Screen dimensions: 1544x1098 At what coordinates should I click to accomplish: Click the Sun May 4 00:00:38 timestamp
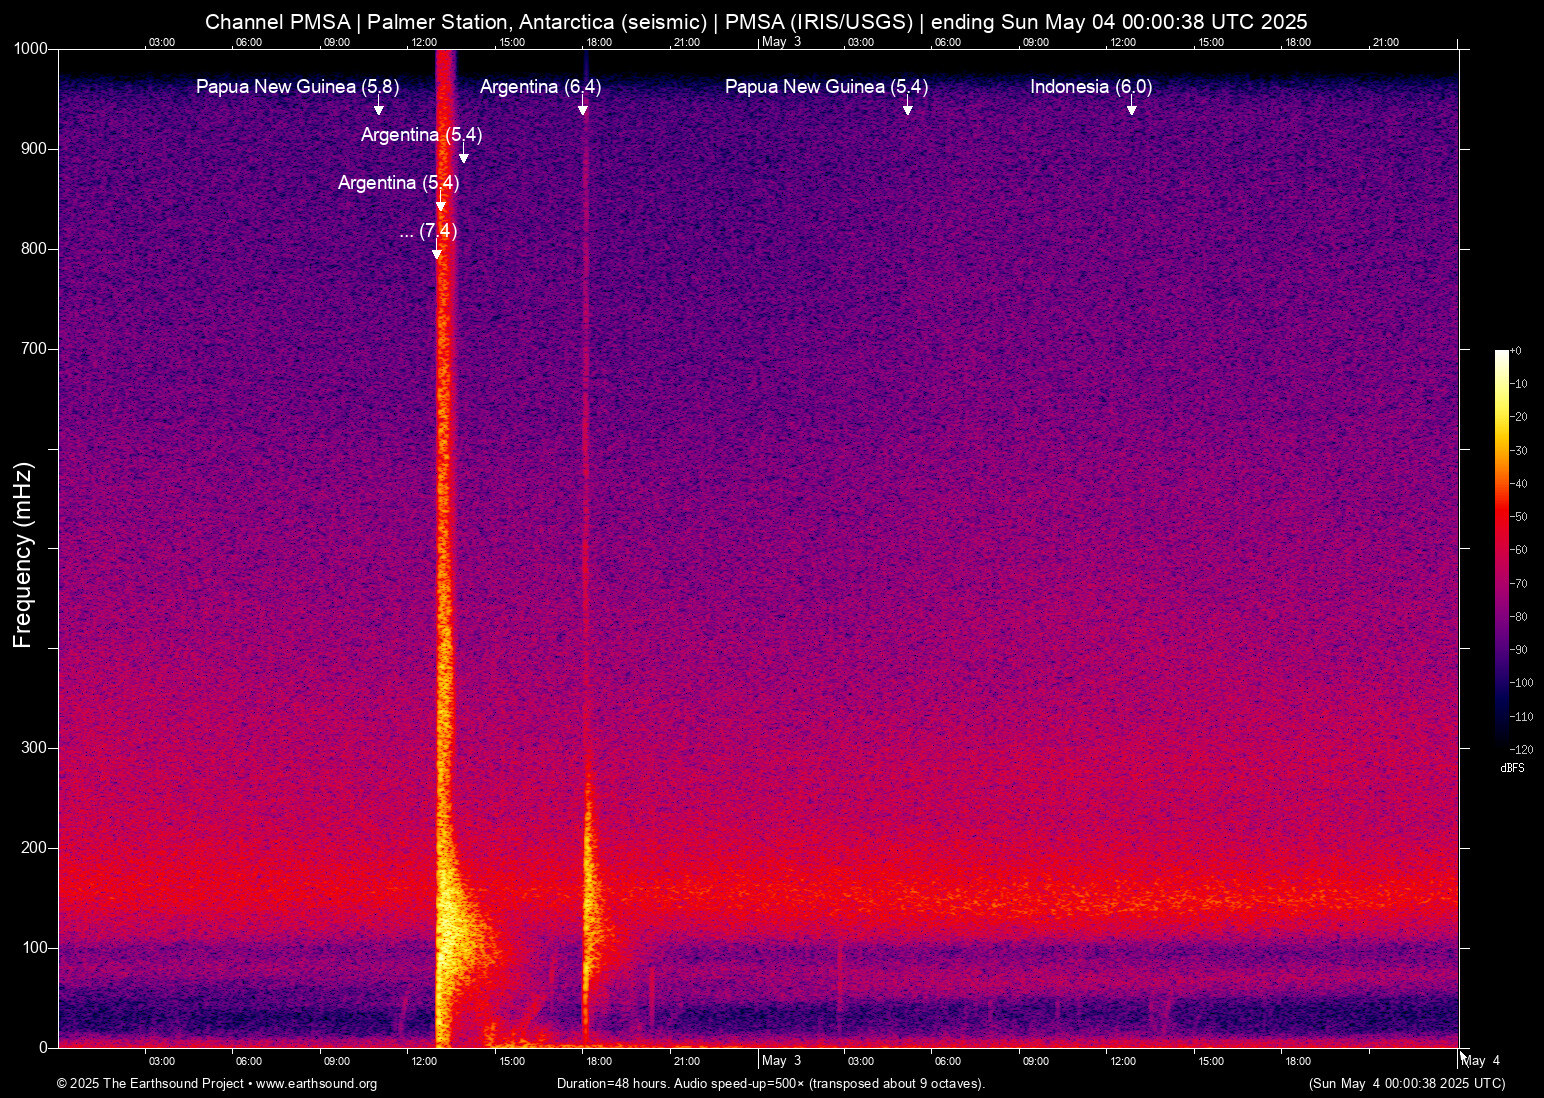[x=1406, y=1084]
